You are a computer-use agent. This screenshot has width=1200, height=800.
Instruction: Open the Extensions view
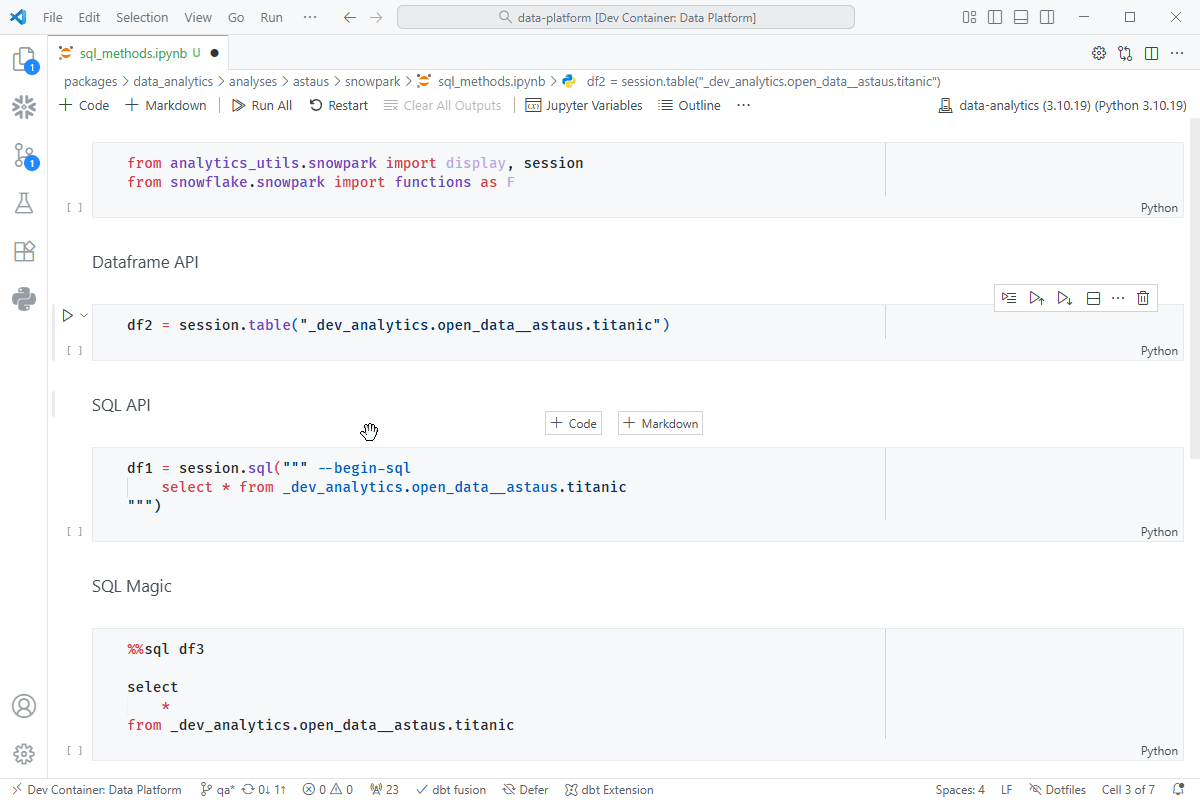24,251
